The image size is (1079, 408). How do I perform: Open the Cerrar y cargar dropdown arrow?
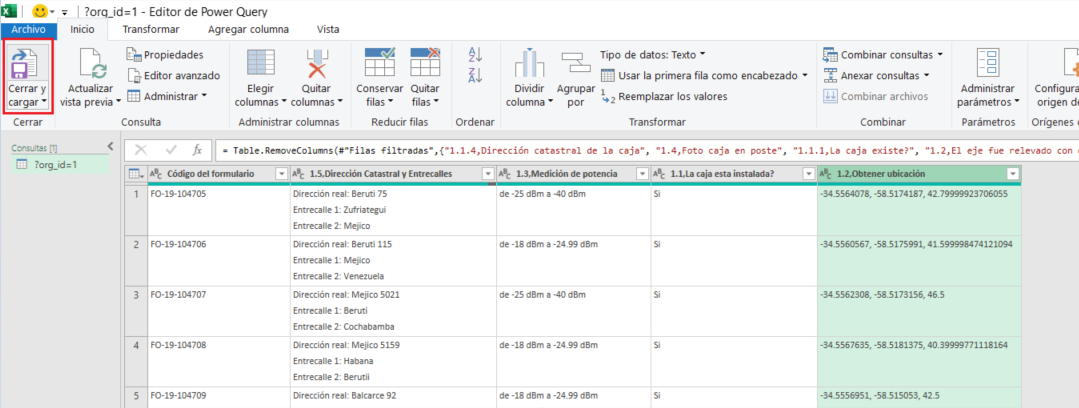tap(45, 102)
